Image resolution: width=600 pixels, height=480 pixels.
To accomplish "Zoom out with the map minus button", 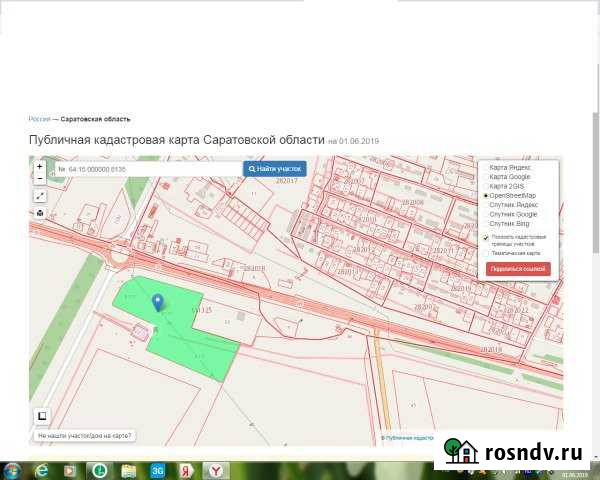I will (x=40, y=178).
